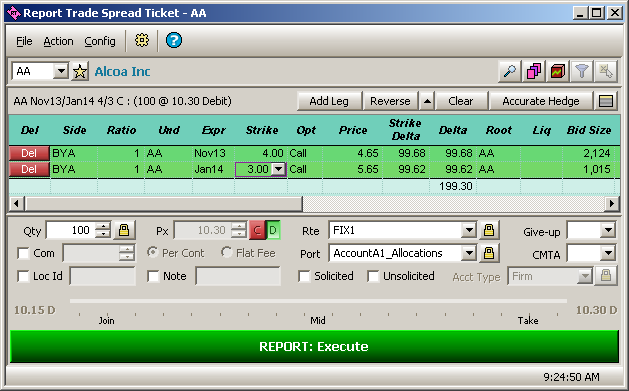629x391 pixels.
Task: Click the Nov13 expiration cell
Action: click(213, 153)
